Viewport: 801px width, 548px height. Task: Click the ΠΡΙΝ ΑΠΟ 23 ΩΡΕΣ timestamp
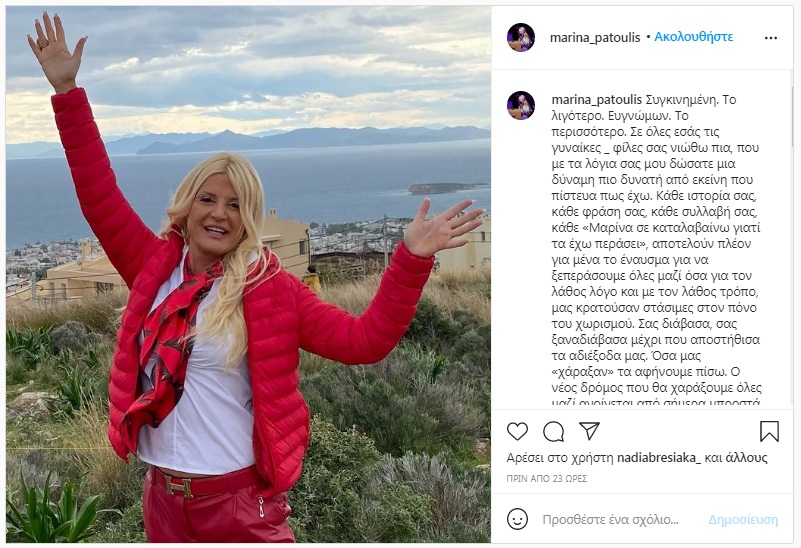pyautogui.click(x=547, y=479)
